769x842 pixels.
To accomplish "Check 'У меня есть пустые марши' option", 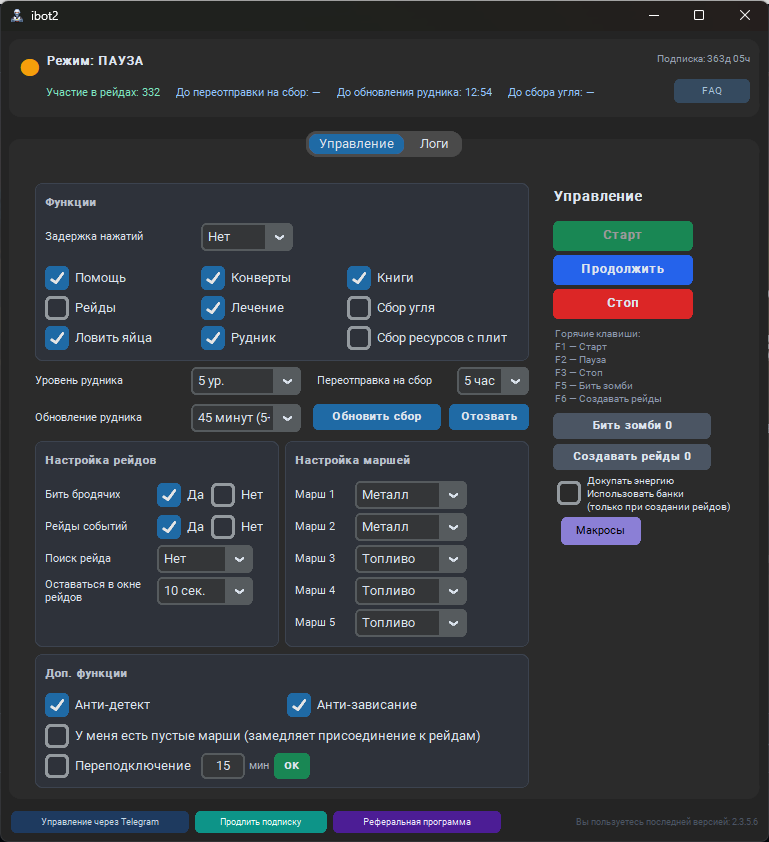I will pos(57,736).
